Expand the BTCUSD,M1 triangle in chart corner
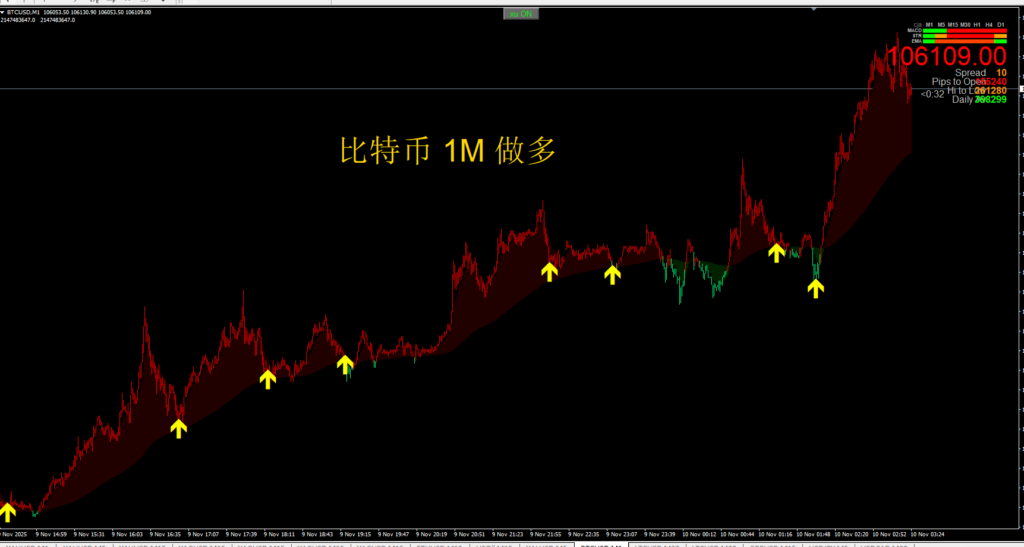 click(3, 12)
